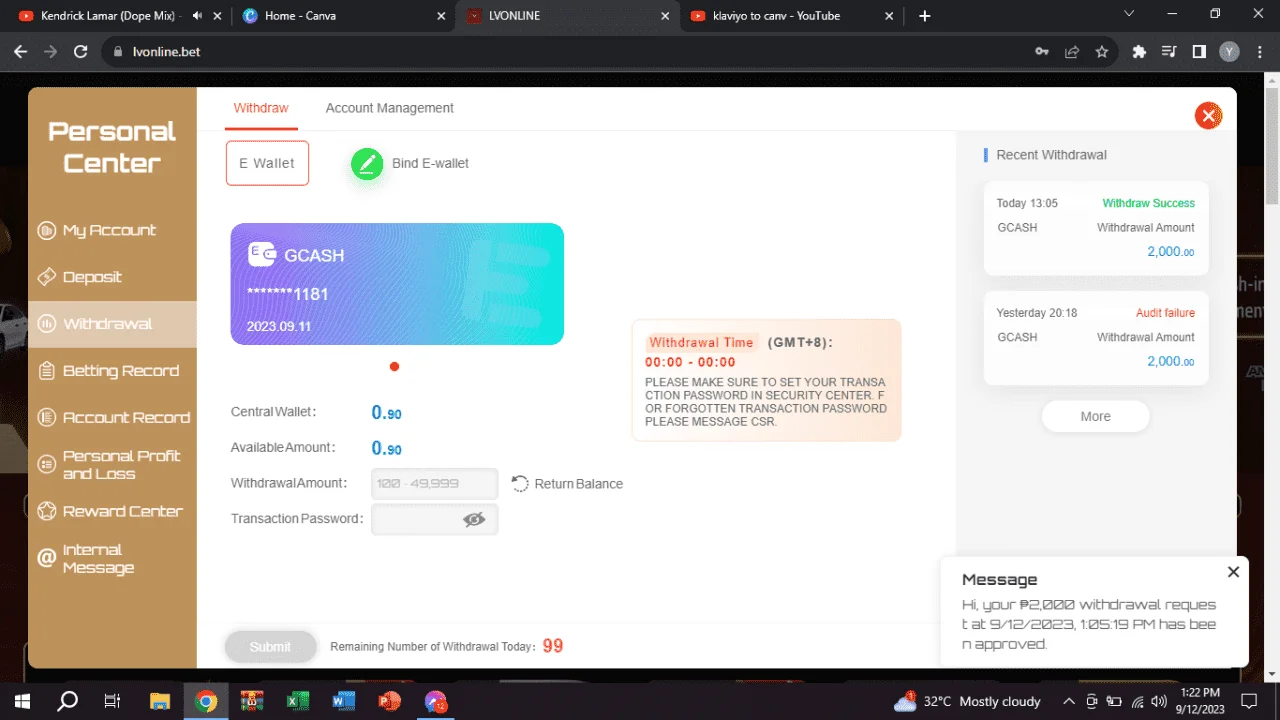
Task: Bookmark this page with star icon
Action: click(1101, 52)
